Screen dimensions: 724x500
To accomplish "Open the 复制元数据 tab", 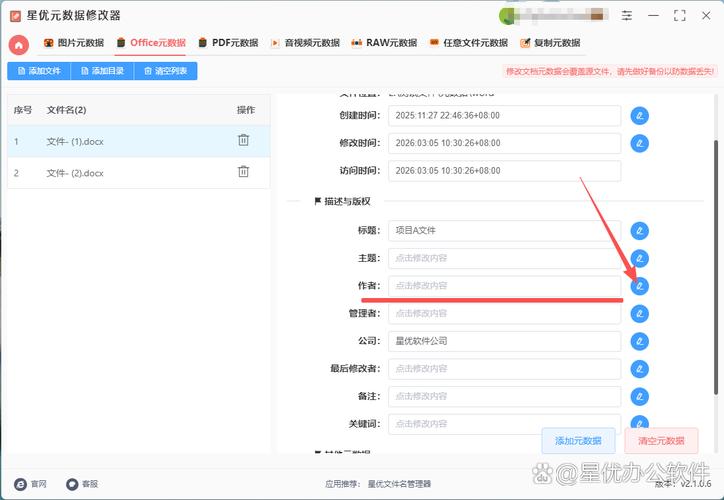I will point(550,43).
